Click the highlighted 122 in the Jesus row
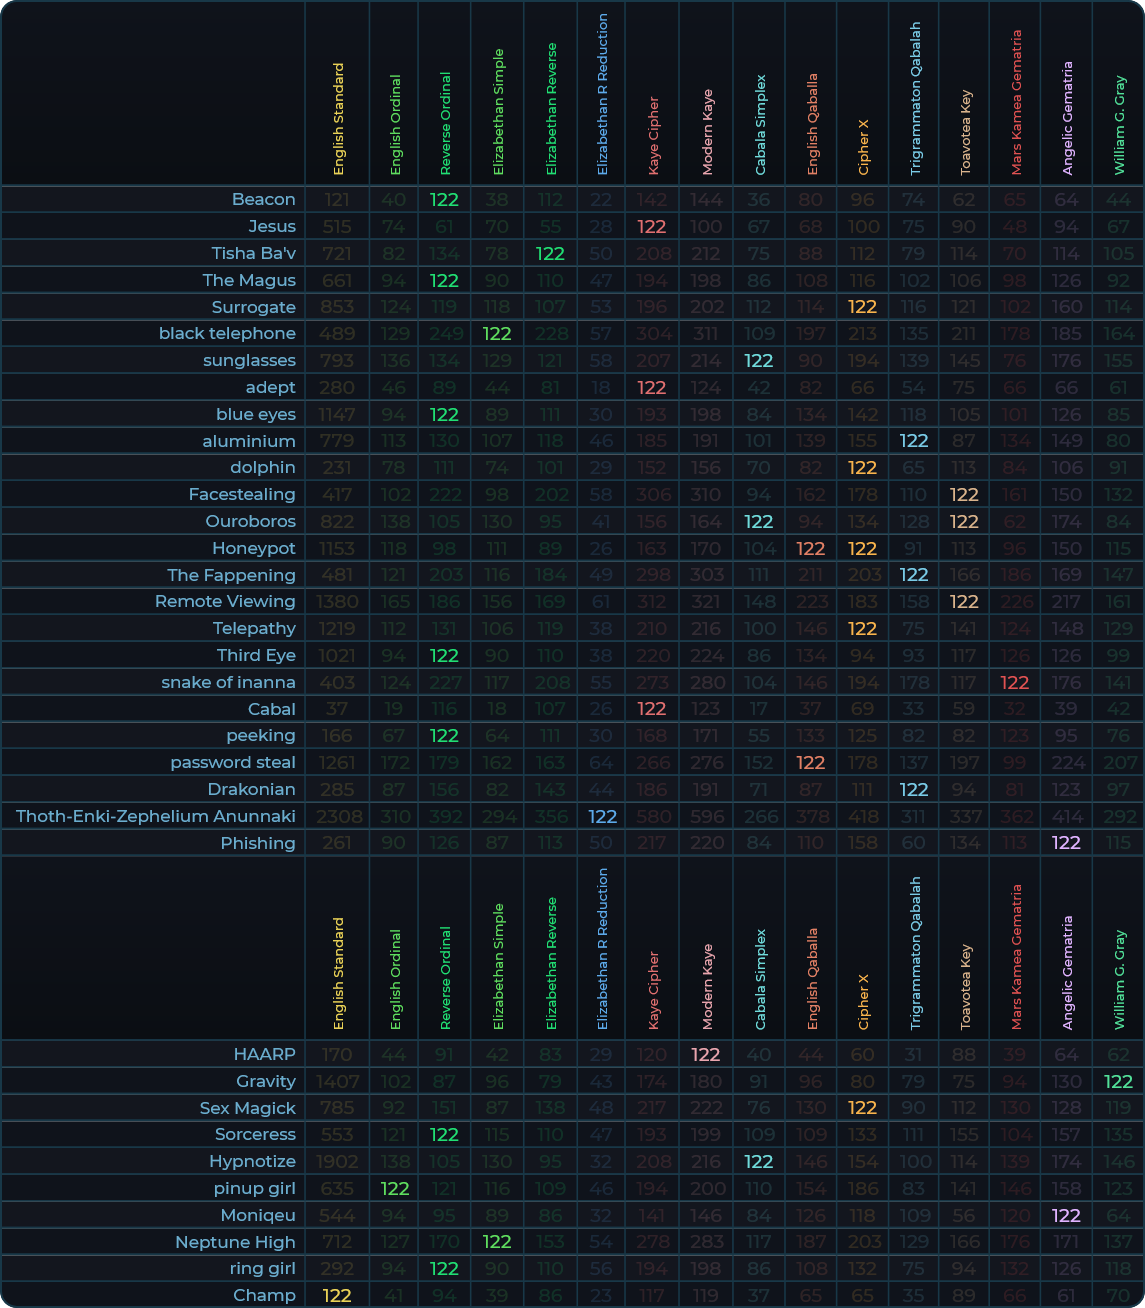This screenshot has width=1145, height=1308. (652, 227)
